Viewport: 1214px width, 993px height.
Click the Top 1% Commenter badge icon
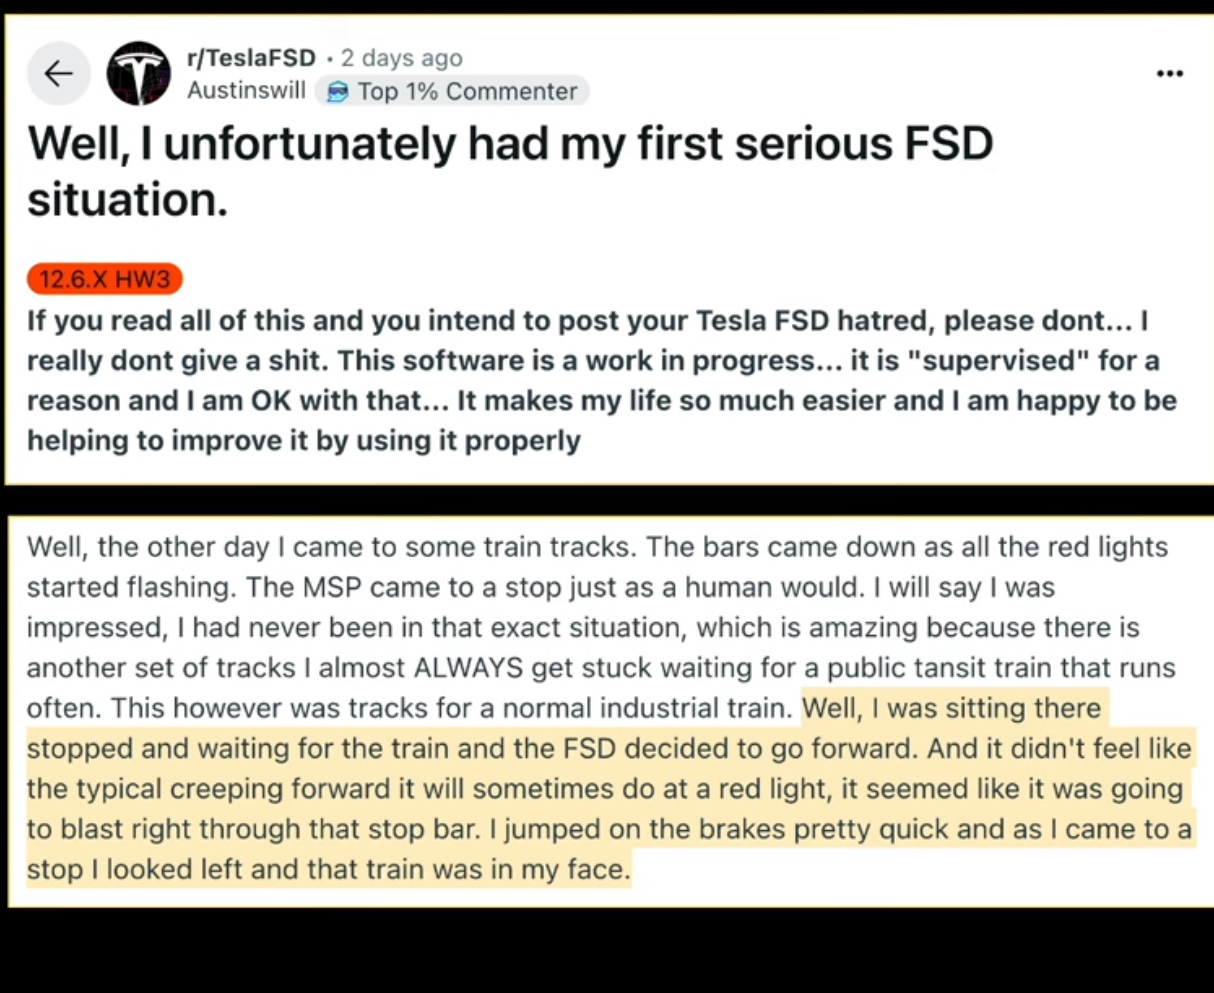pyautogui.click(x=339, y=92)
